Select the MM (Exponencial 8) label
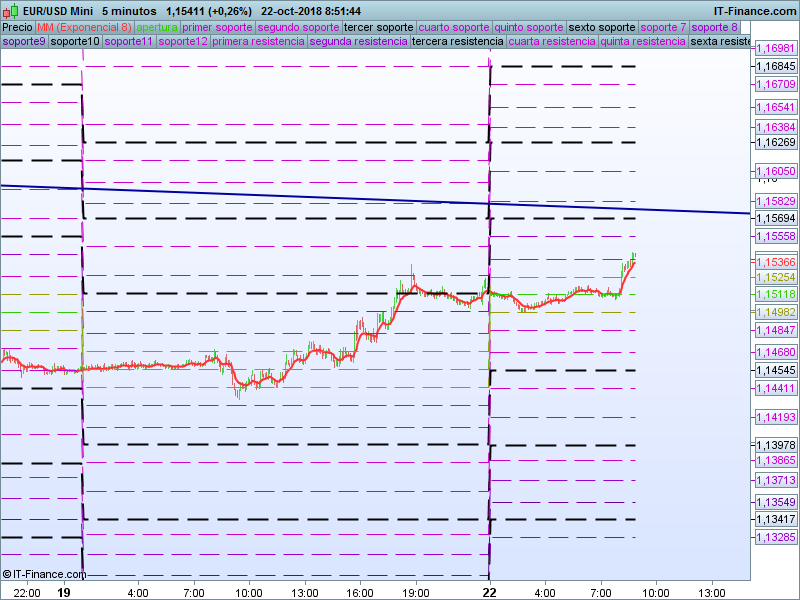Image resolution: width=800 pixels, height=600 pixels. point(83,27)
